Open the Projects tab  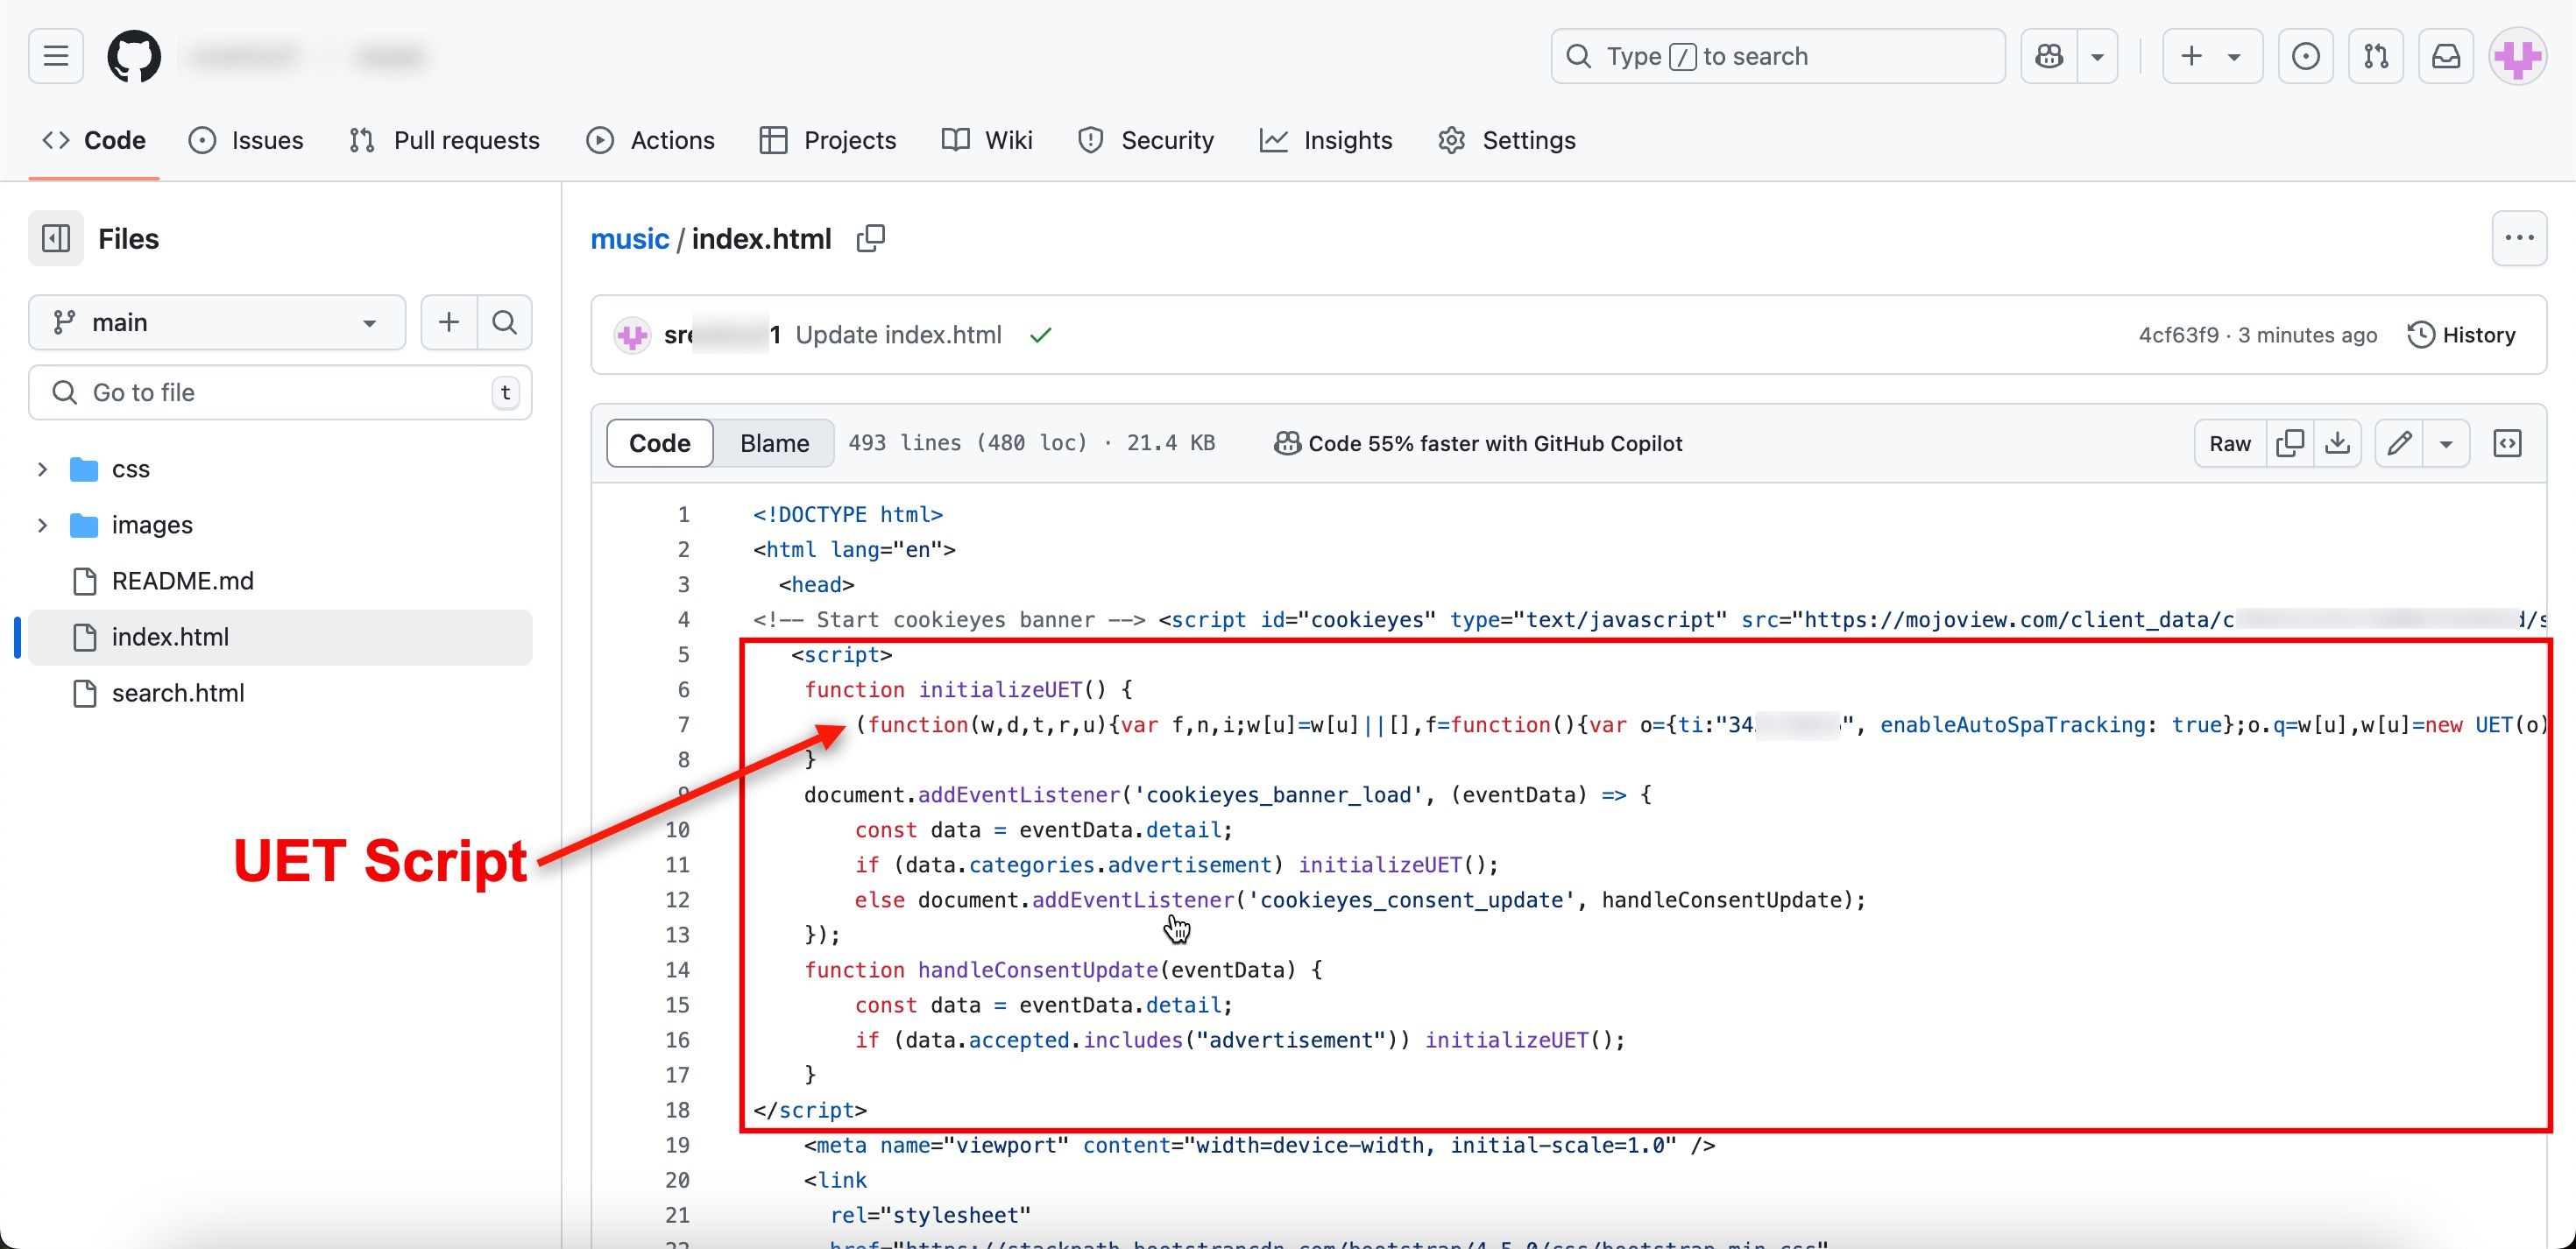(828, 140)
